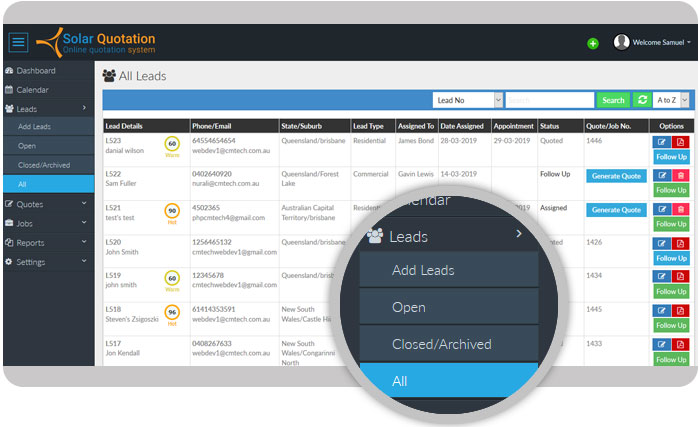Click Follow Up for lead L520
The width and height of the screenshot is (700, 427).
pyautogui.click(x=671, y=258)
